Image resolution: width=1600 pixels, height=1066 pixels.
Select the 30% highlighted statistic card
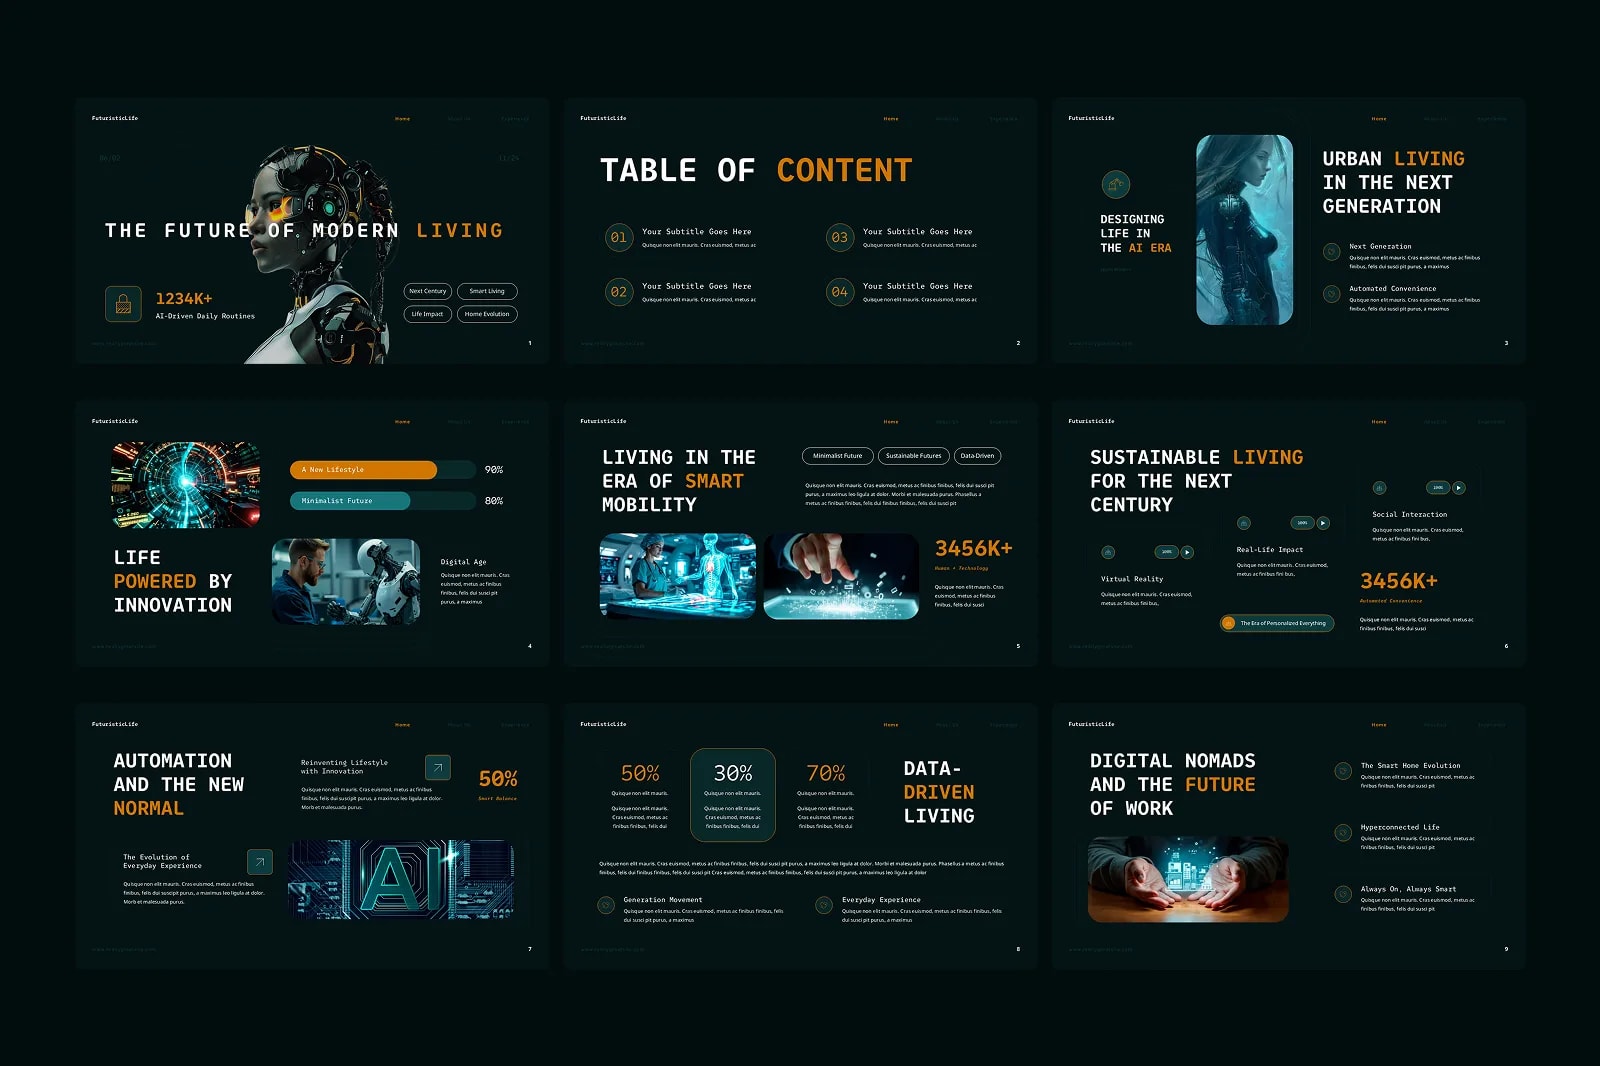(x=733, y=795)
